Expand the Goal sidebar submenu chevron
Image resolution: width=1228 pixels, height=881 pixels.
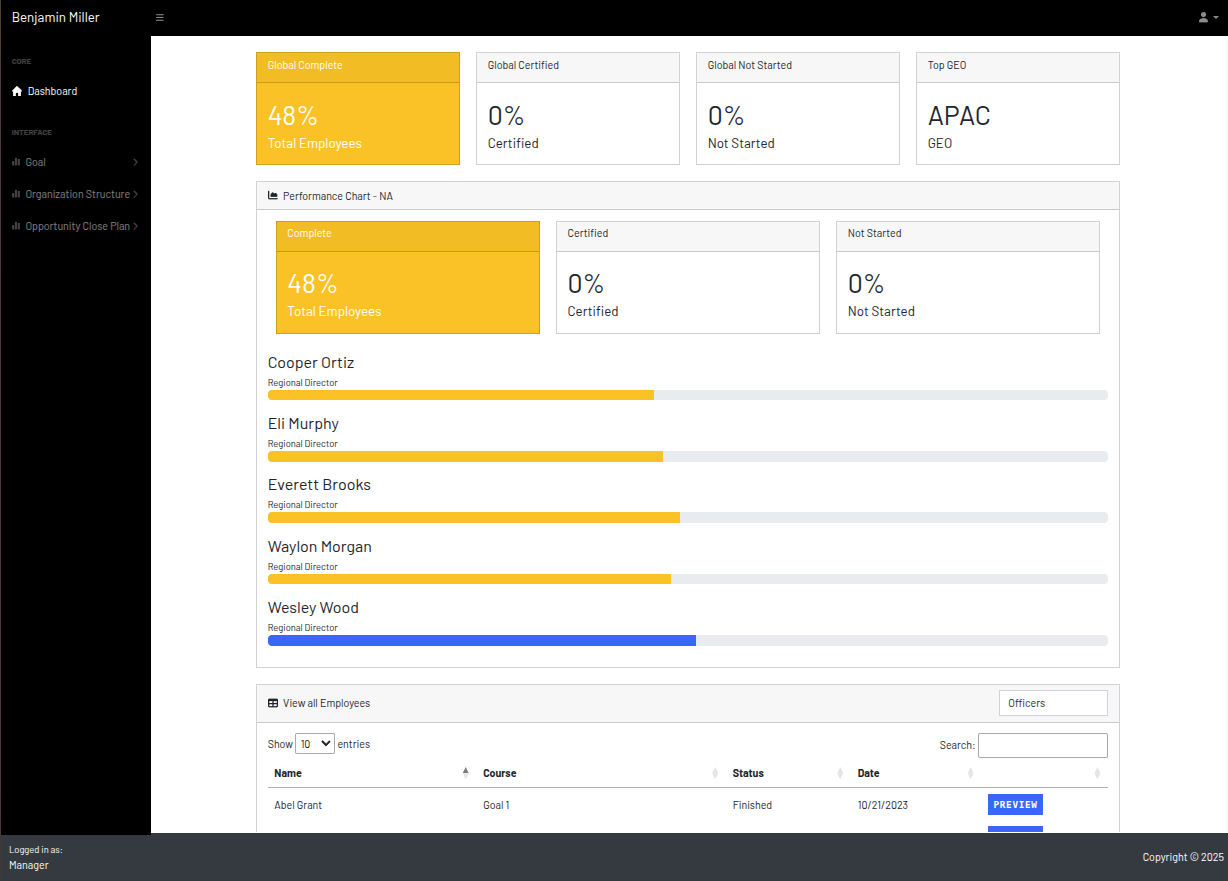pos(135,162)
